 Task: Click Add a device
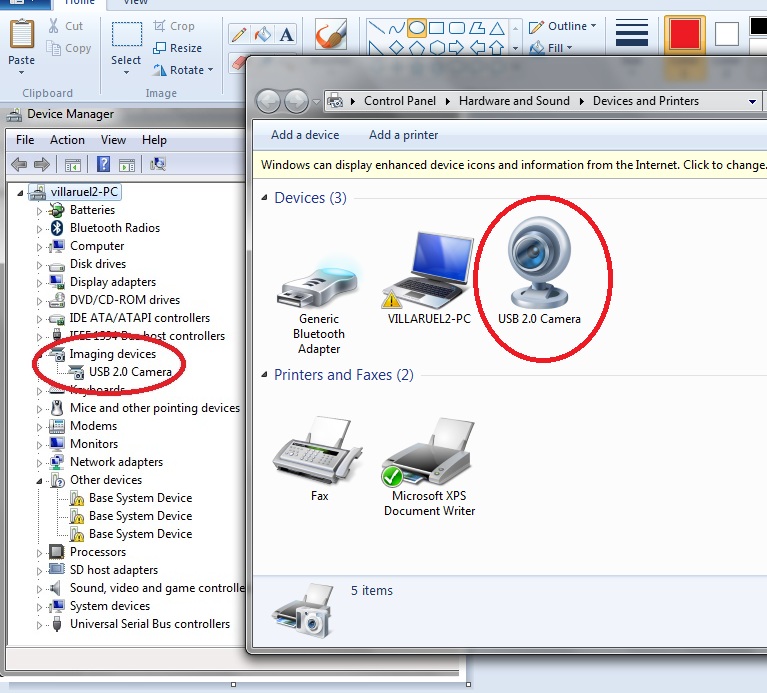(305, 135)
